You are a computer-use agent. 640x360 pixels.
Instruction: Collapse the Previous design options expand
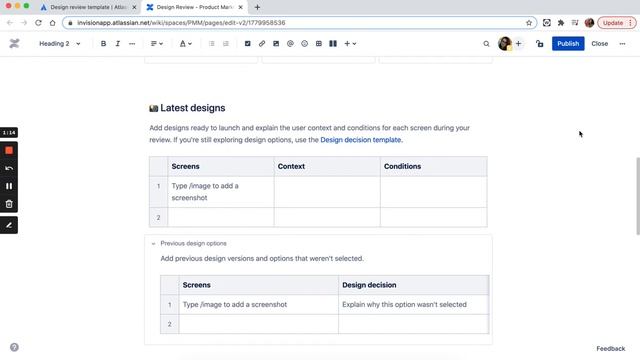coord(153,244)
